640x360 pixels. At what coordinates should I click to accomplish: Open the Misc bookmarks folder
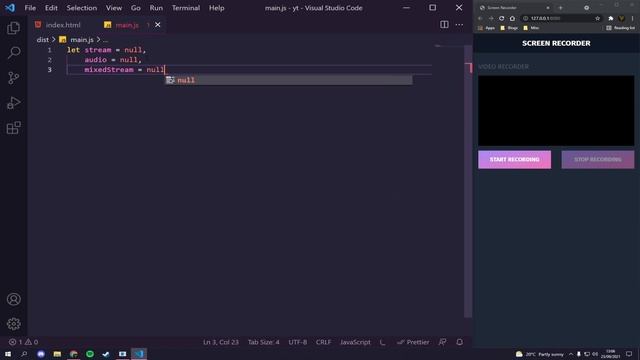pyautogui.click(x=531, y=28)
